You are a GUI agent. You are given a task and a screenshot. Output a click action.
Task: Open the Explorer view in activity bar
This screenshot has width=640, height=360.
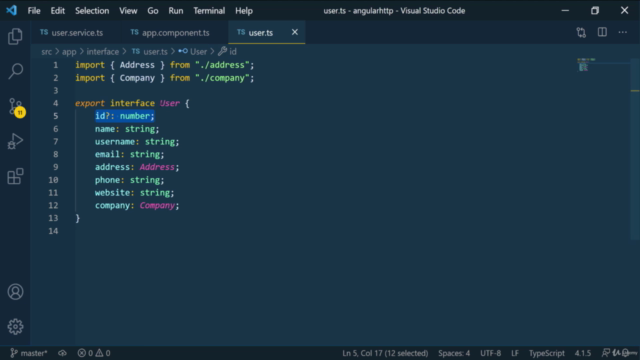[15, 36]
